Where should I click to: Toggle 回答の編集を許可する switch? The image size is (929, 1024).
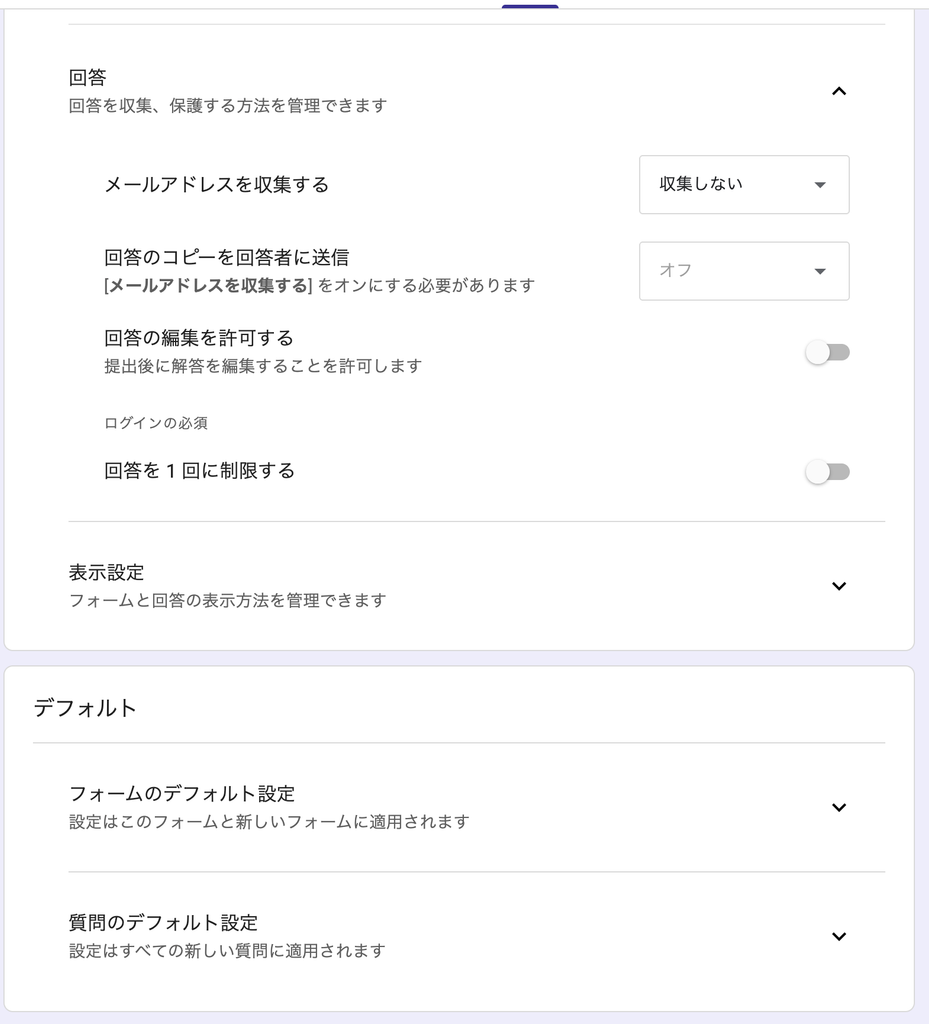[827, 353]
